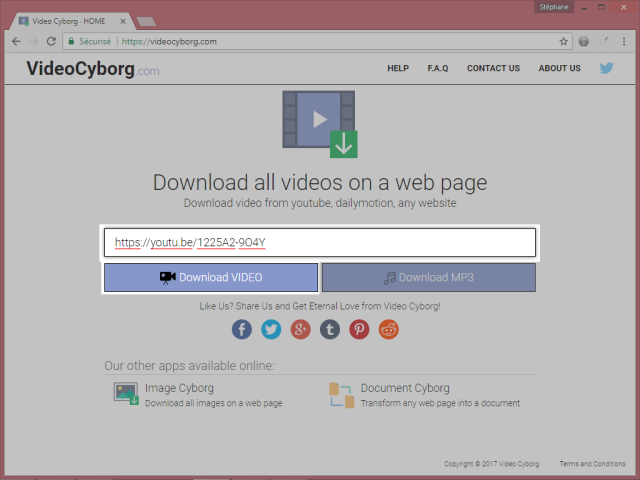Click the globe extension icon in toolbar
Image resolution: width=640 pixels, height=480 pixels.
pyautogui.click(x=584, y=41)
